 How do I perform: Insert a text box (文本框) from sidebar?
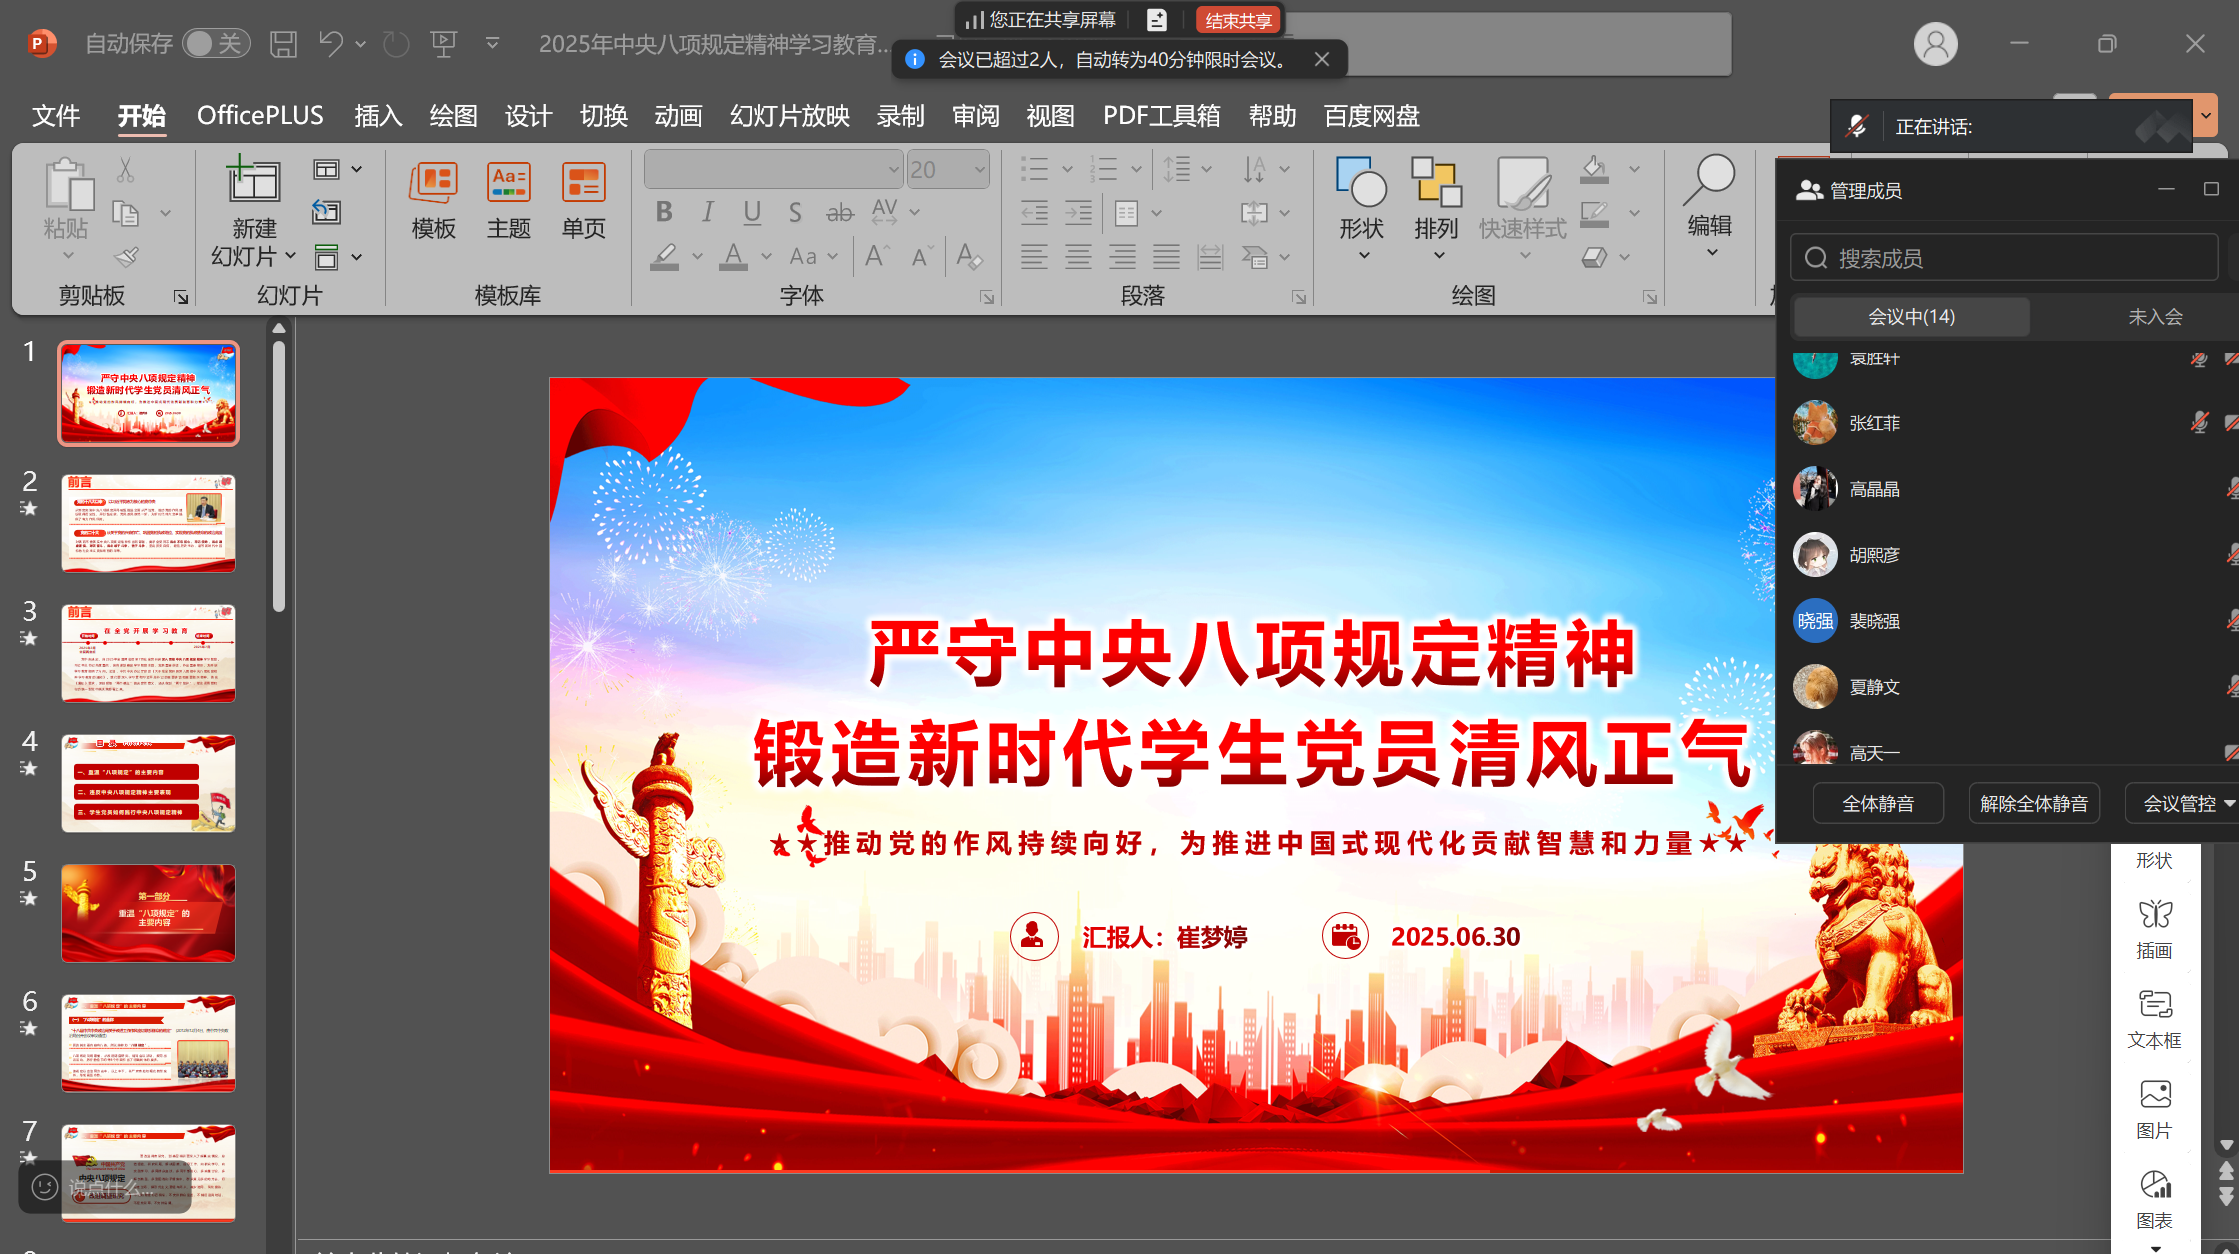tap(2155, 1005)
